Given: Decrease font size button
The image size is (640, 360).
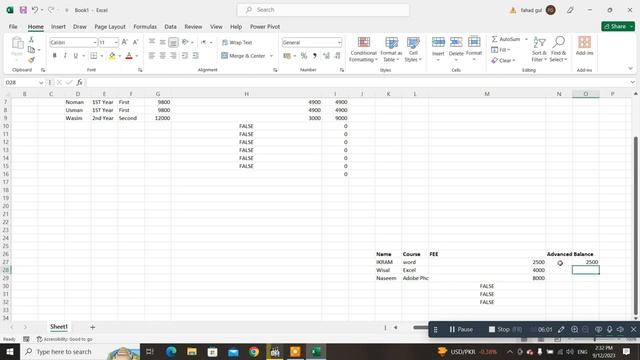Looking at the screenshot, I should [136, 42].
